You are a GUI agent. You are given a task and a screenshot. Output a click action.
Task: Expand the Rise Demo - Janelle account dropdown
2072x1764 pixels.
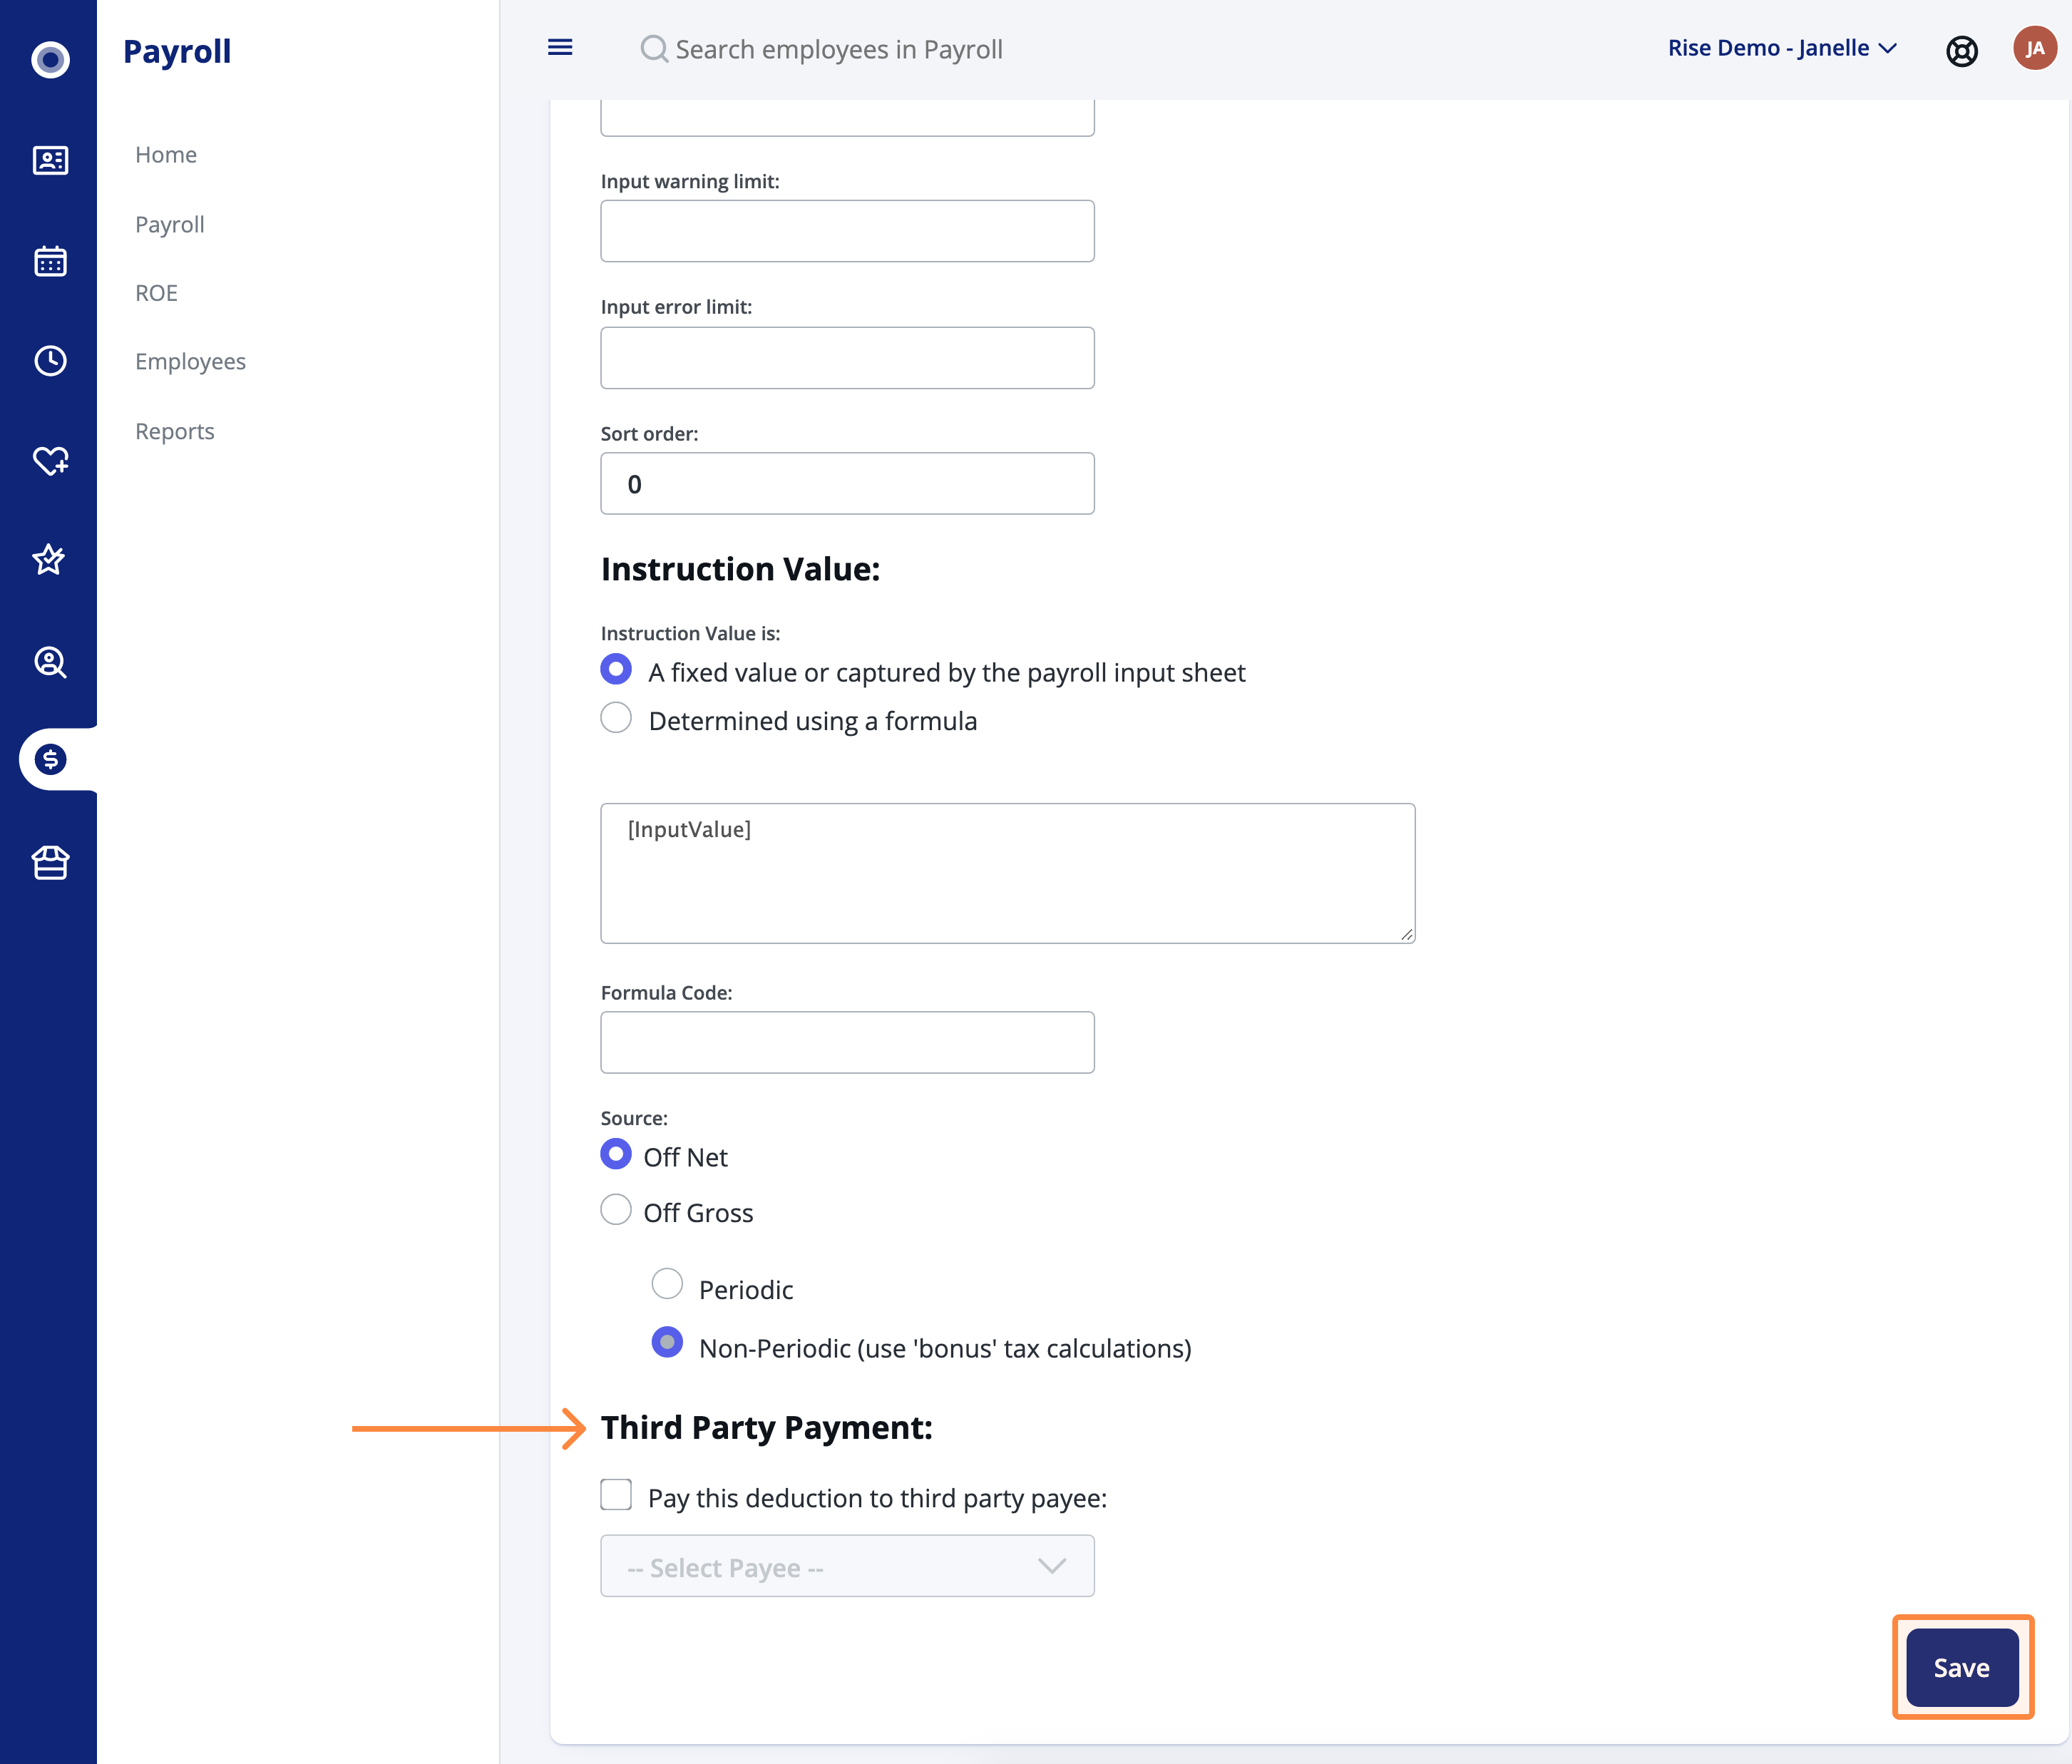[1782, 48]
